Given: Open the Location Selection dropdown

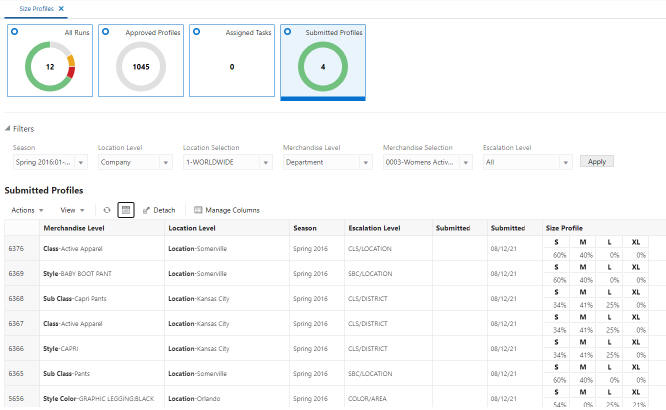Looking at the screenshot, I should point(266,162).
